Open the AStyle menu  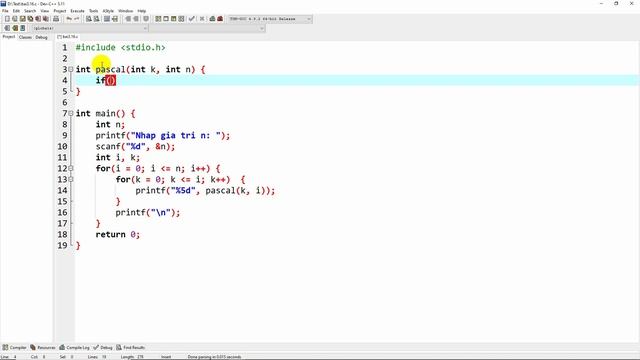[x=108, y=11]
